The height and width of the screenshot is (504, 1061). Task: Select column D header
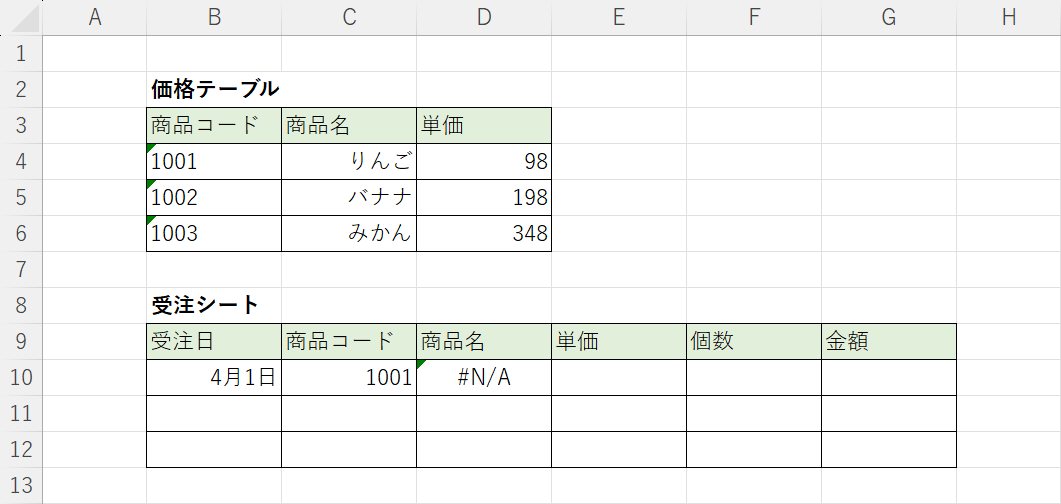[x=483, y=17]
